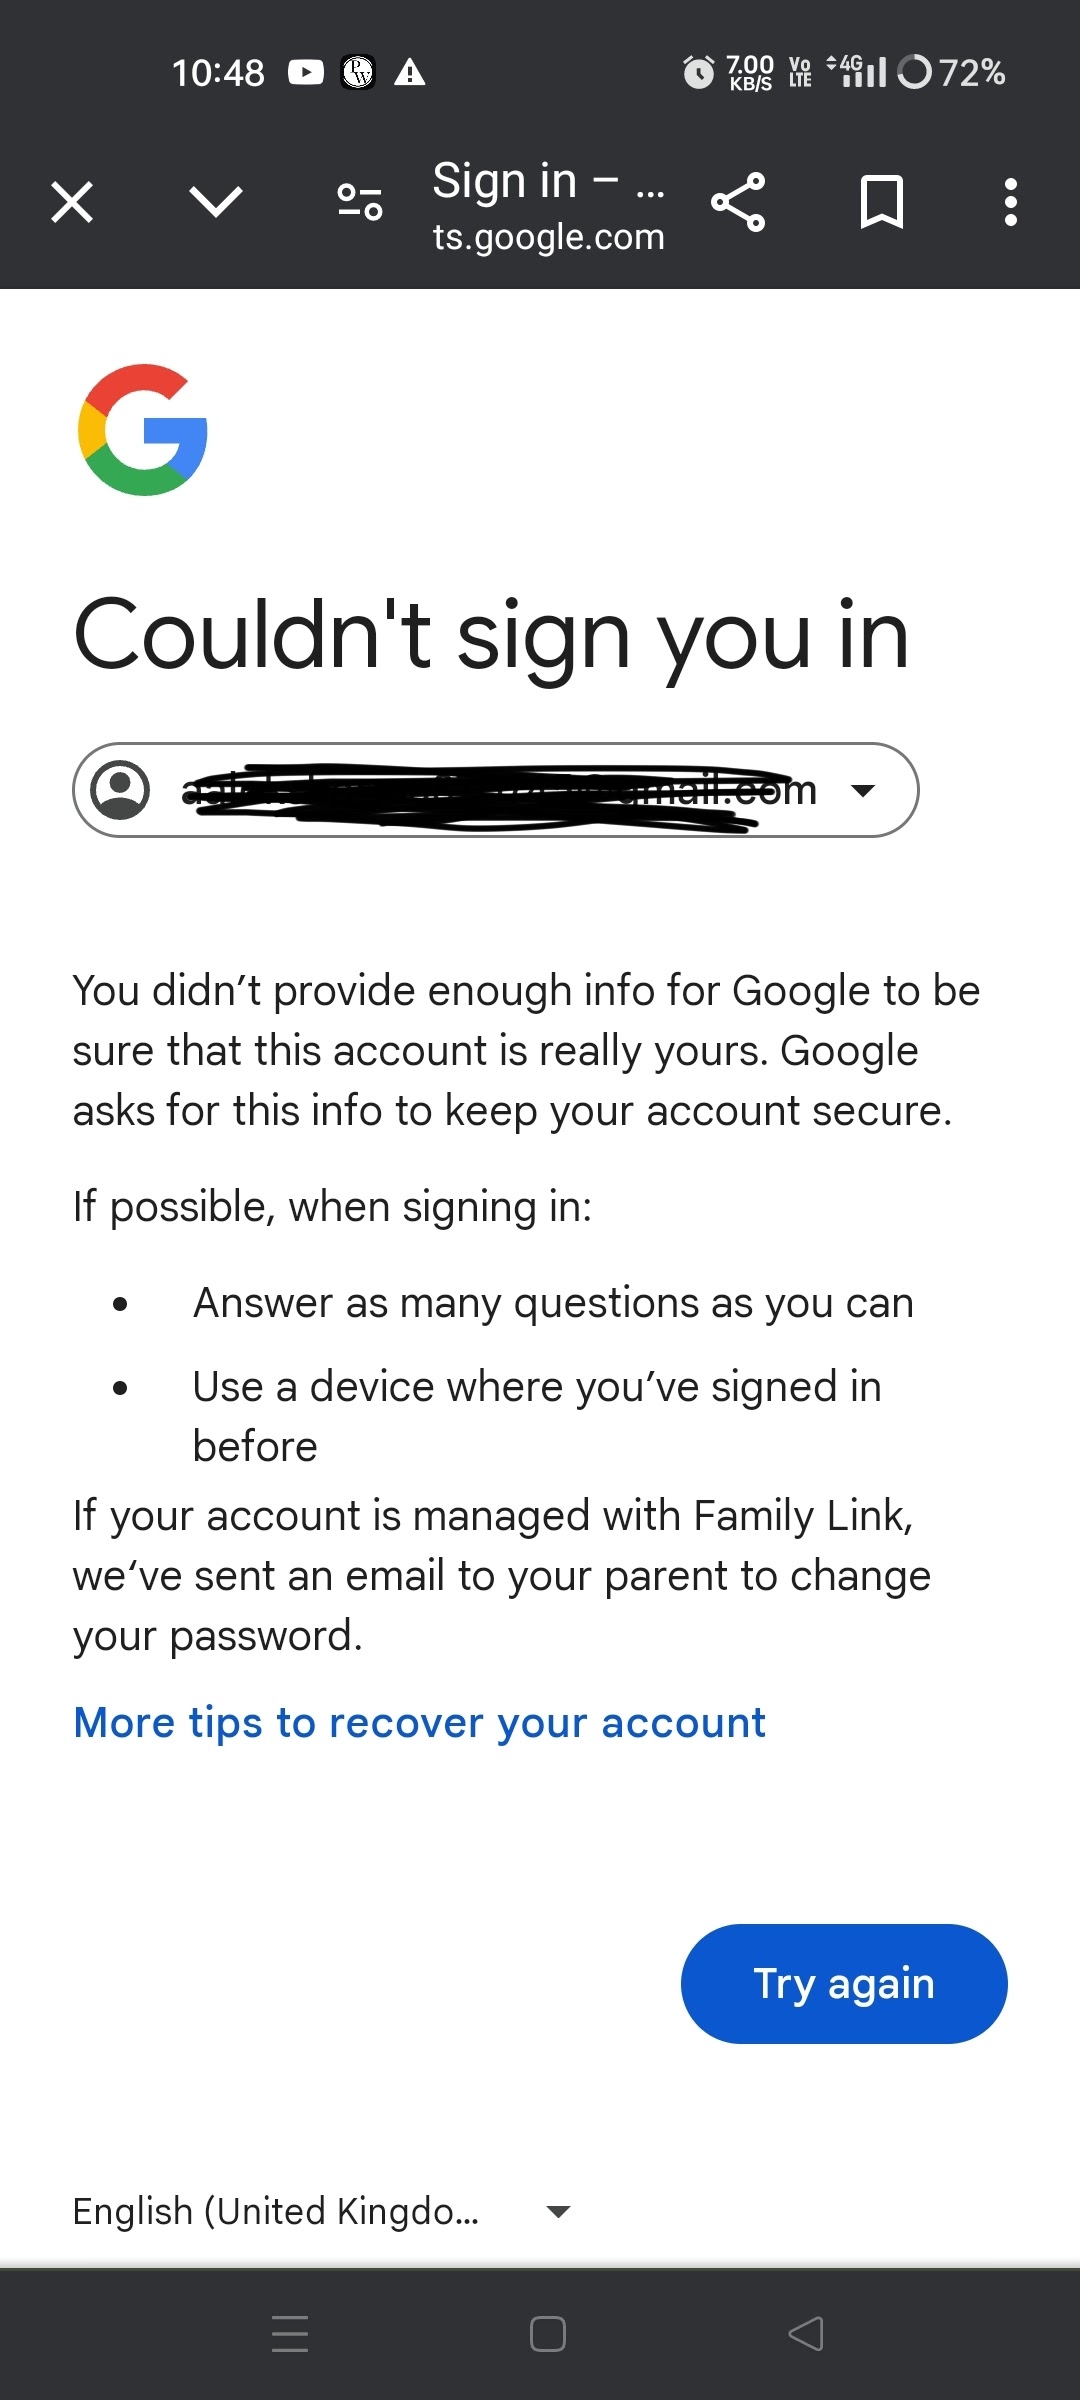Tap the warning triangle in status bar
Screen dimensions: 1080x2400
(410, 72)
